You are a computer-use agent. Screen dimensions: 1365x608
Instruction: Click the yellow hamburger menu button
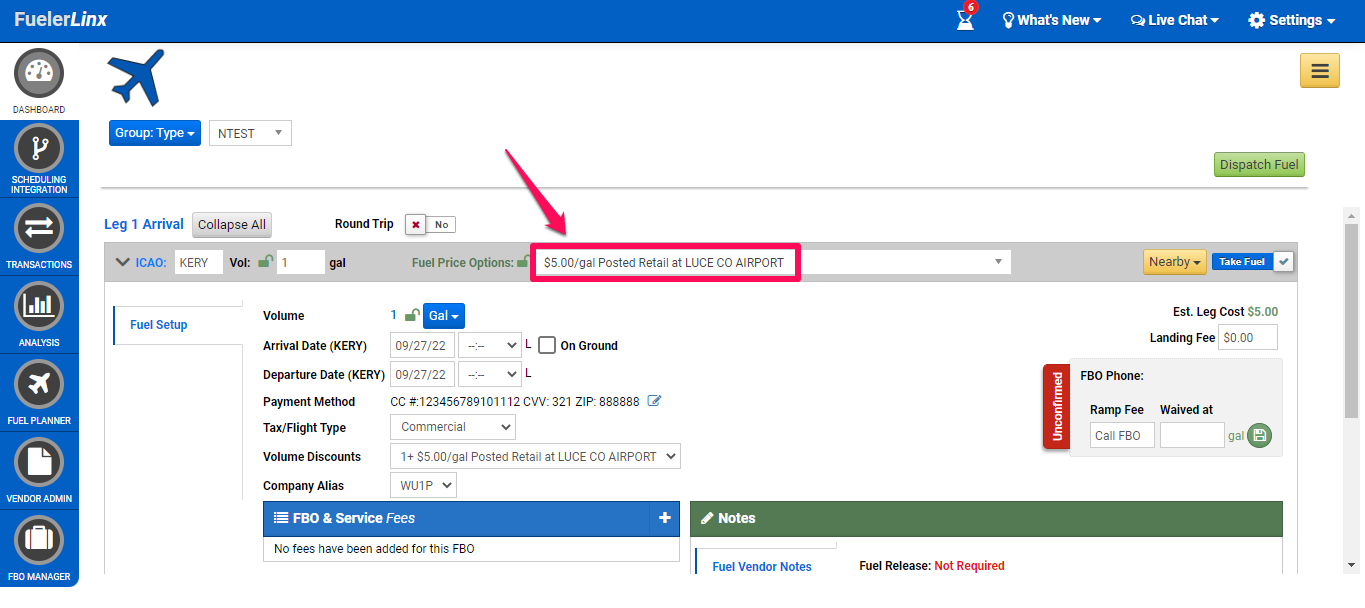point(1319,71)
